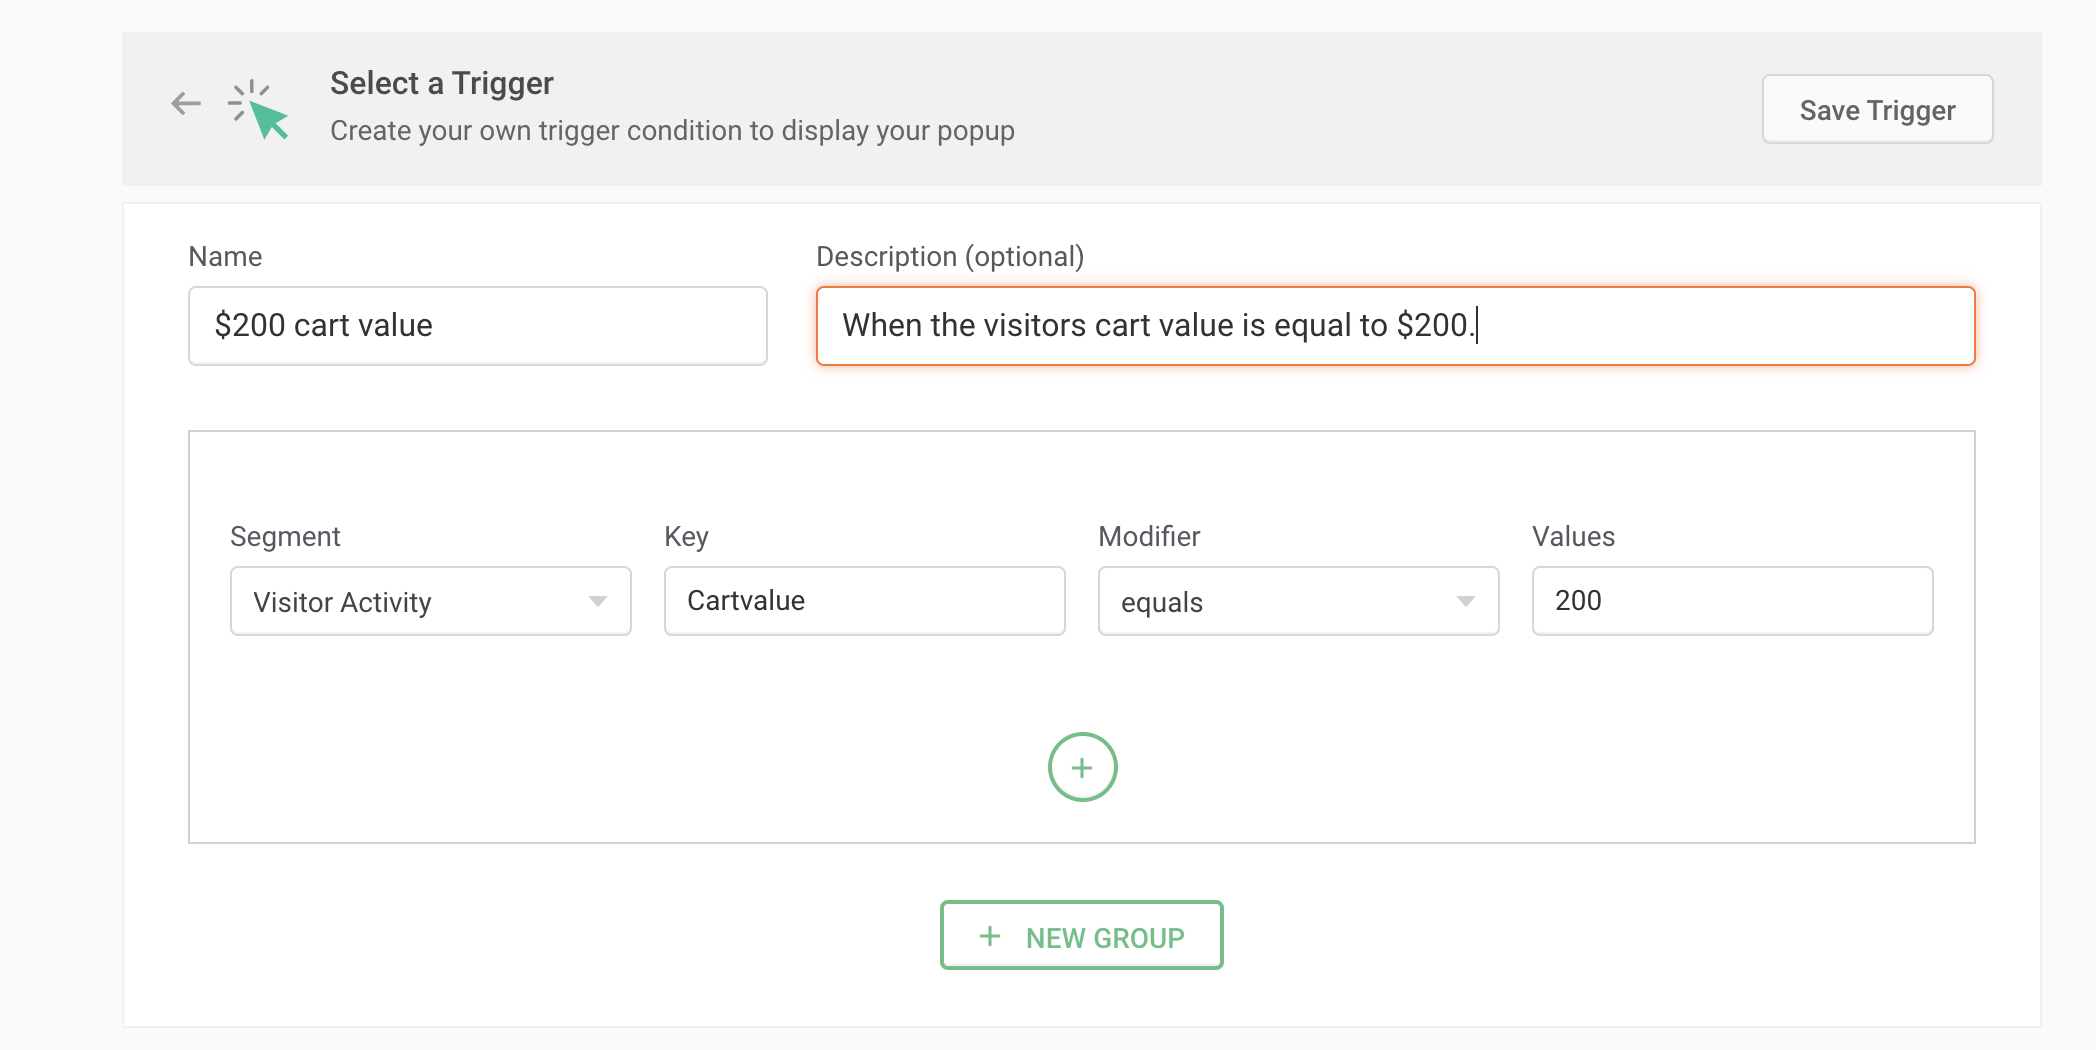This screenshot has width=2096, height=1050.
Task: Click the Values column label
Action: click(x=1573, y=537)
